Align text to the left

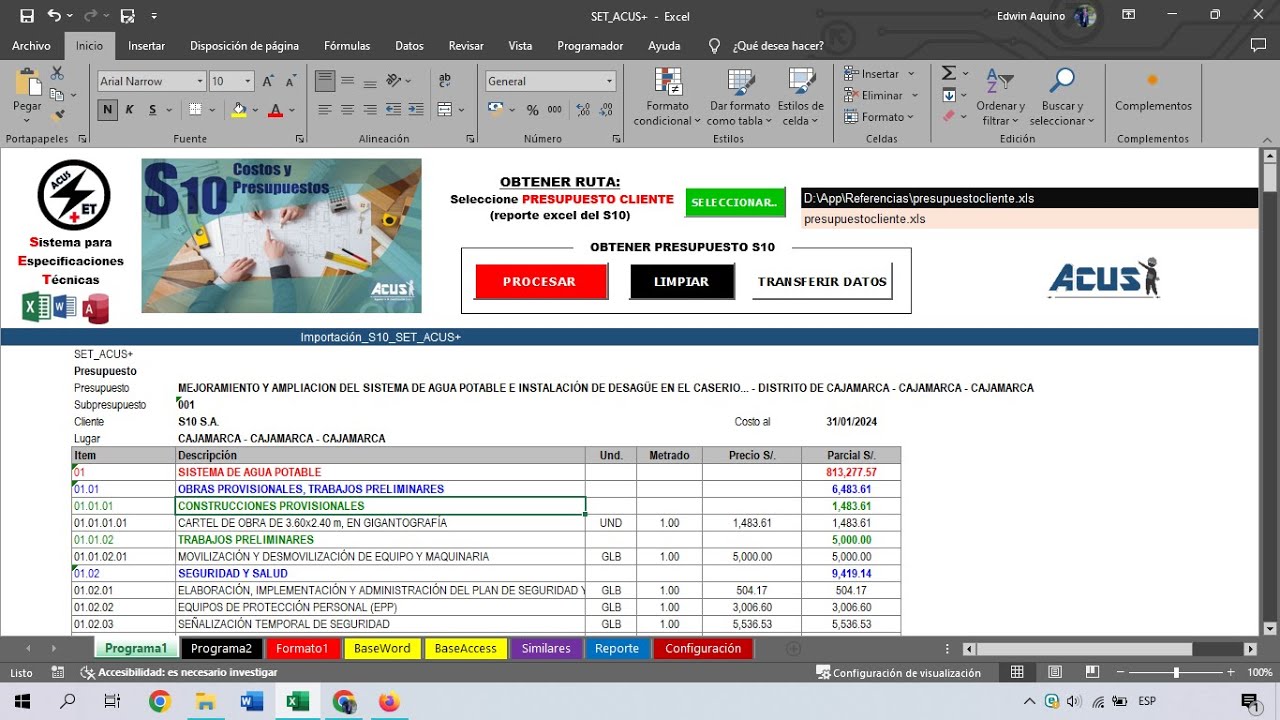[x=325, y=110]
